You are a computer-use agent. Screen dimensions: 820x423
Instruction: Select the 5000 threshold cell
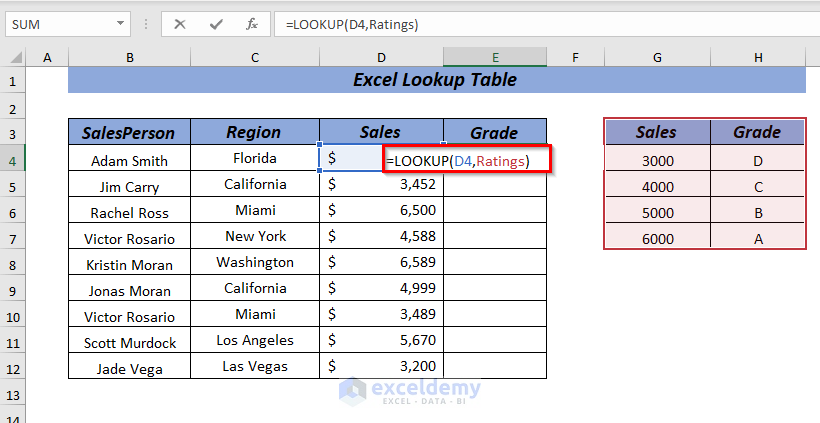657,211
